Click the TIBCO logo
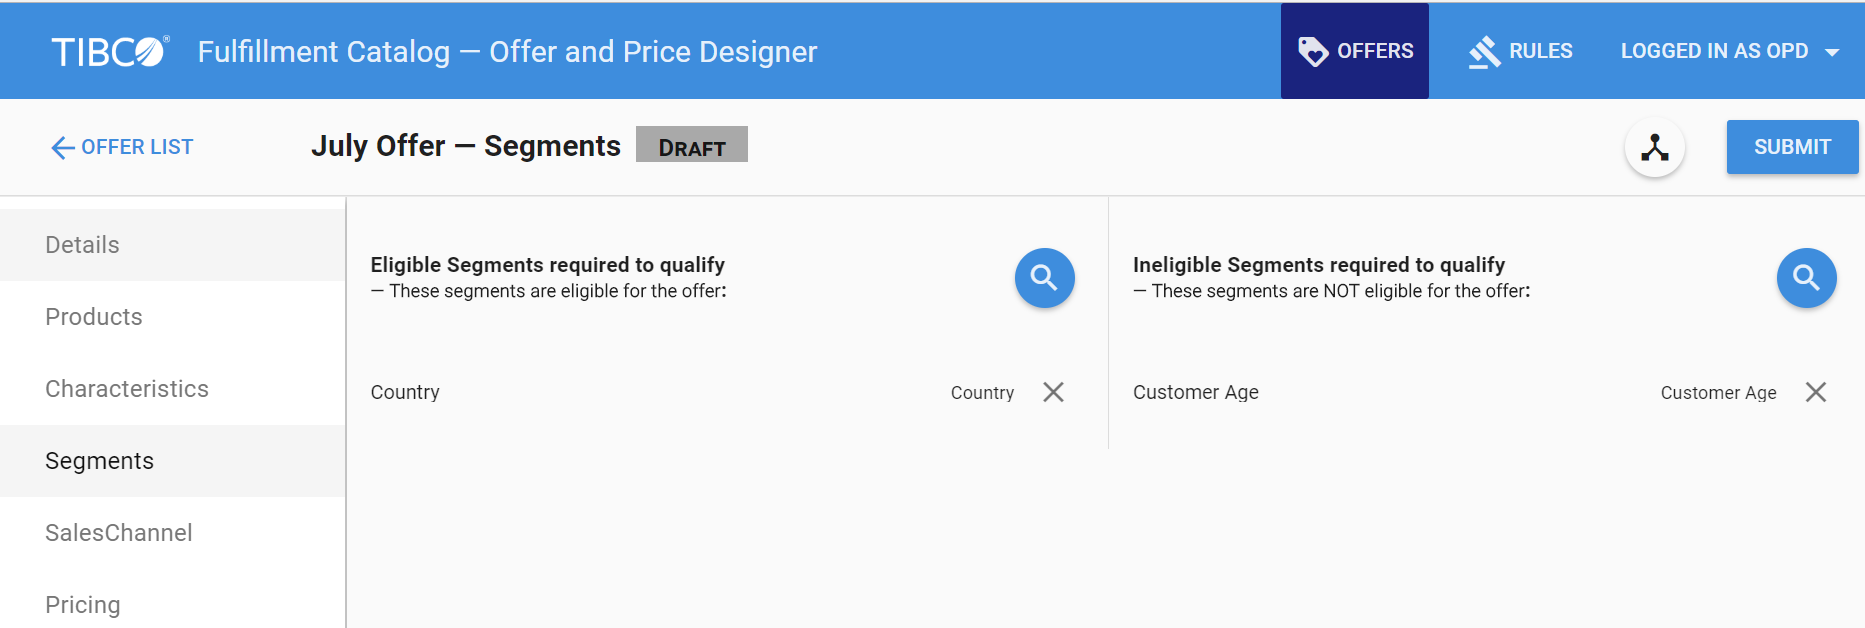This screenshot has width=1865, height=628. [x=110, y=52]
